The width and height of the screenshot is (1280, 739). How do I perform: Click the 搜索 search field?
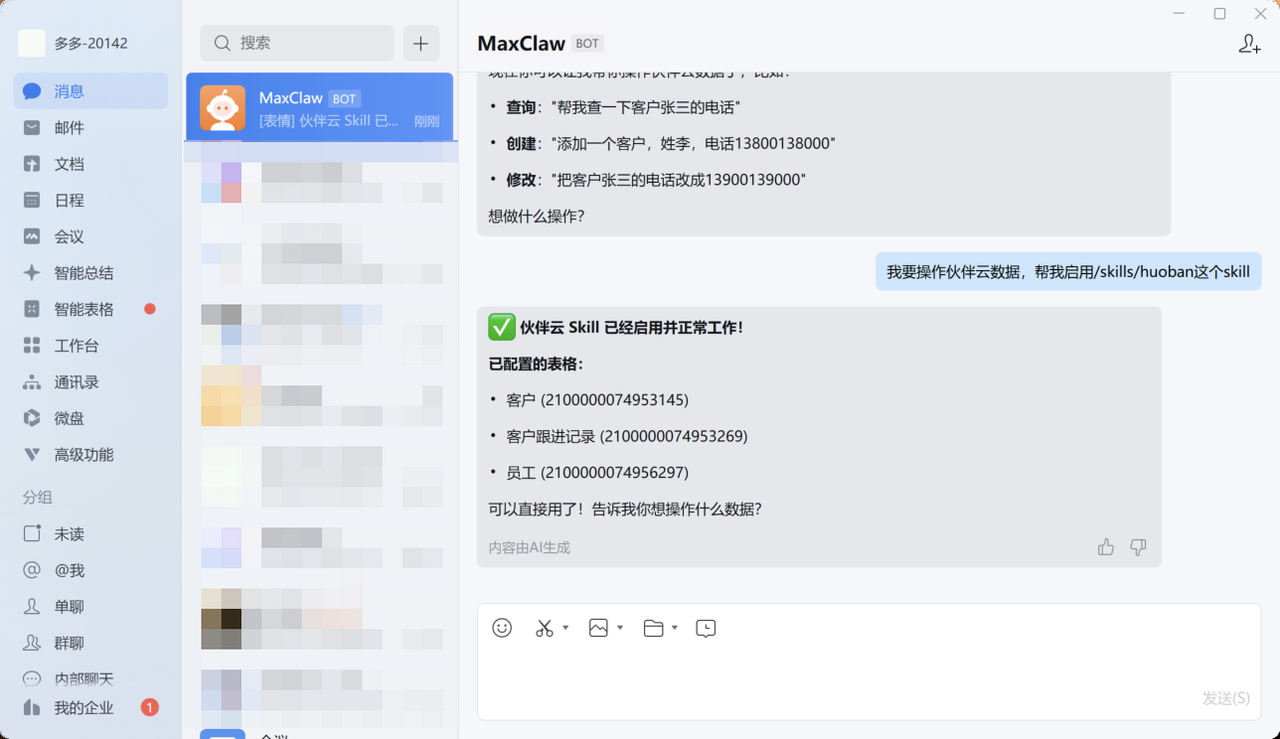297,43
